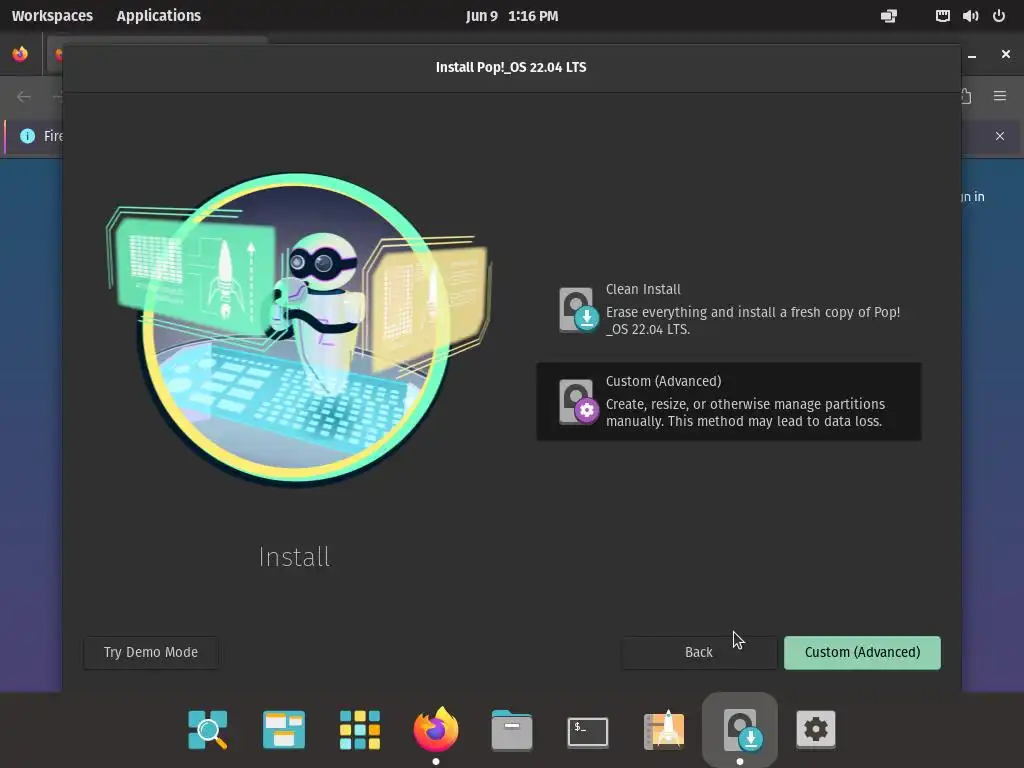Open the Firefox hamburger menu

1000,96
